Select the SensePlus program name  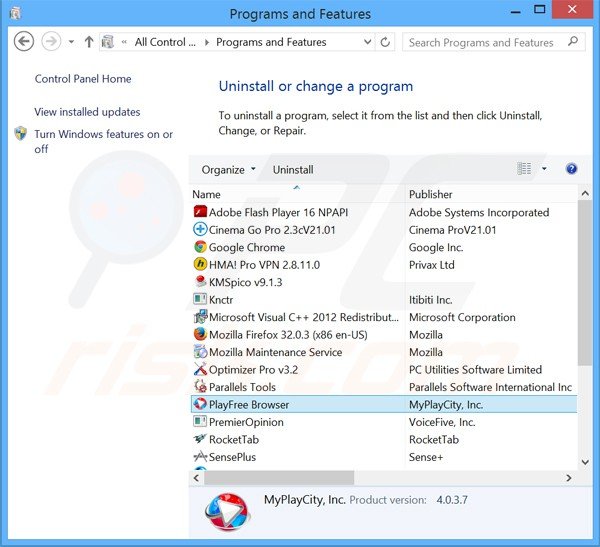coord(232,457)
